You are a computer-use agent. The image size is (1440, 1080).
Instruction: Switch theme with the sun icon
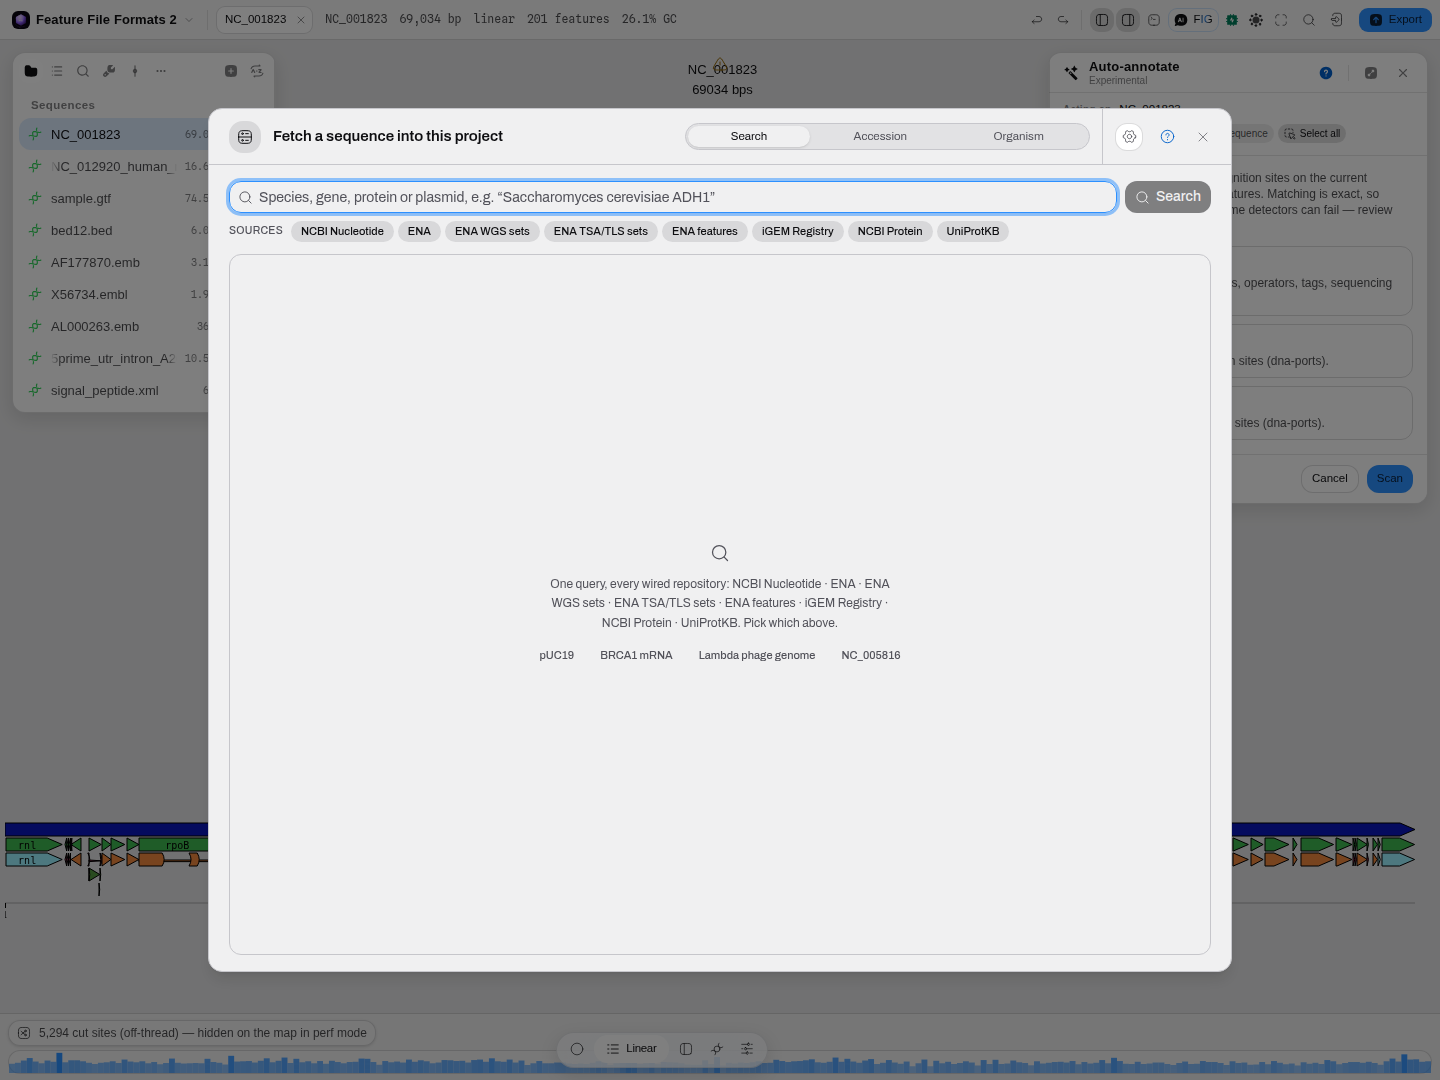1256,20
